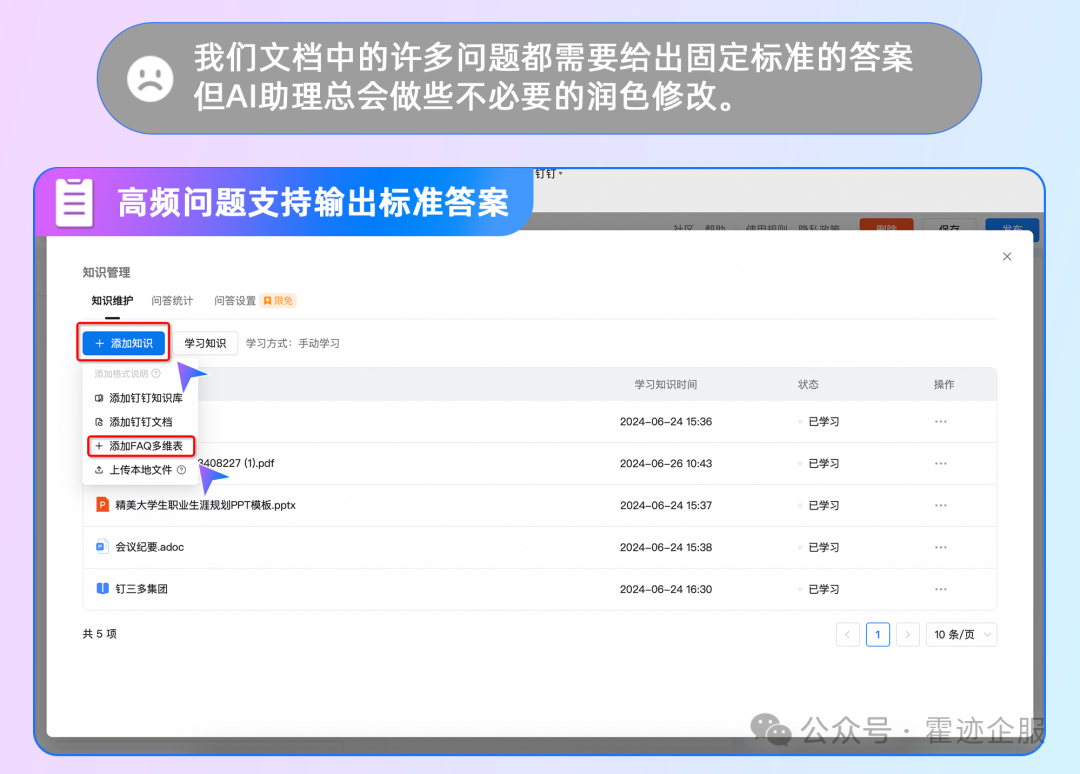Viewport: 1080px width, 774px height.
Task: Click help icon beside 上传本地文件
Action: click(x=181, y=470)
